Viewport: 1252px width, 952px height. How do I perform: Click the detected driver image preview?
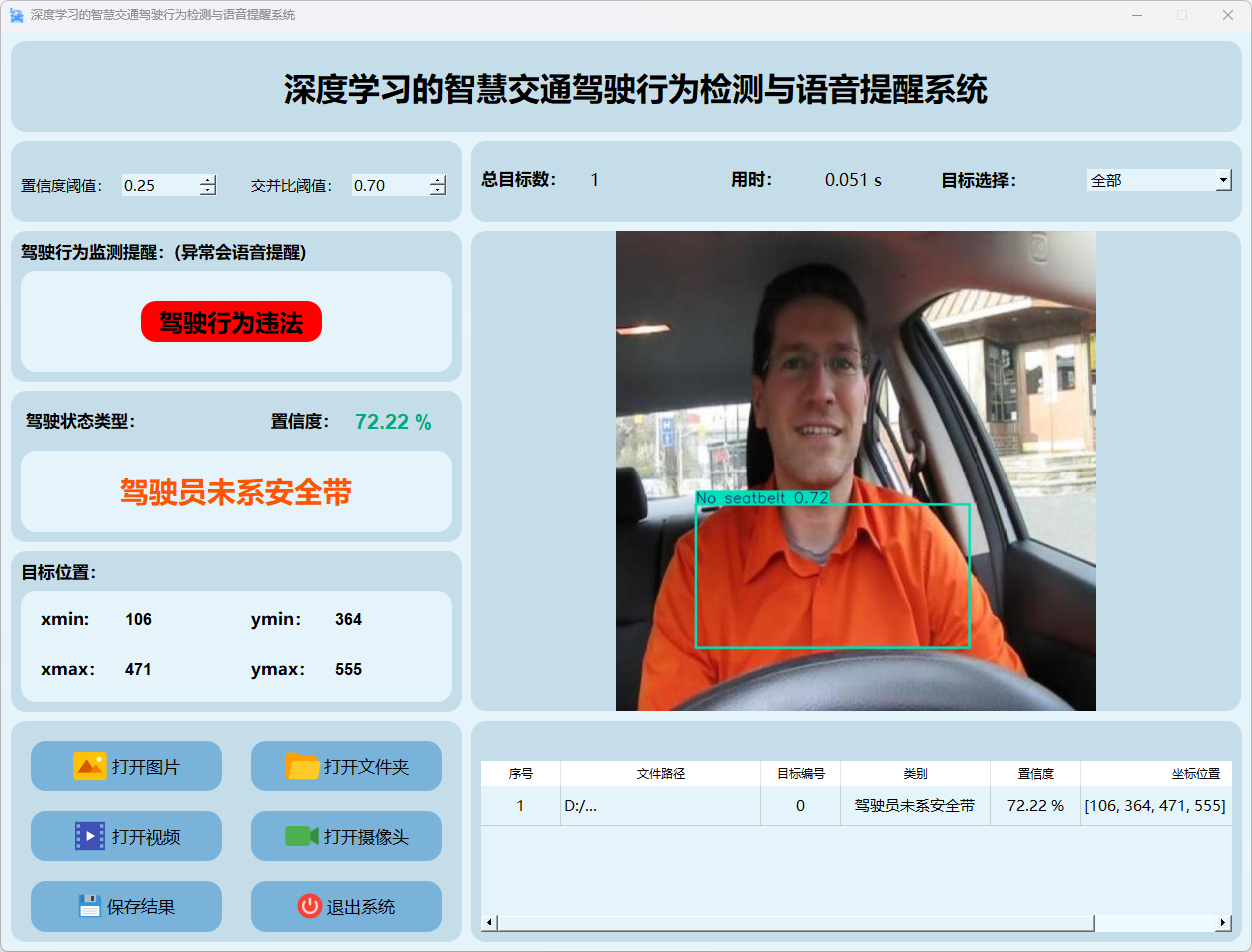855,471
